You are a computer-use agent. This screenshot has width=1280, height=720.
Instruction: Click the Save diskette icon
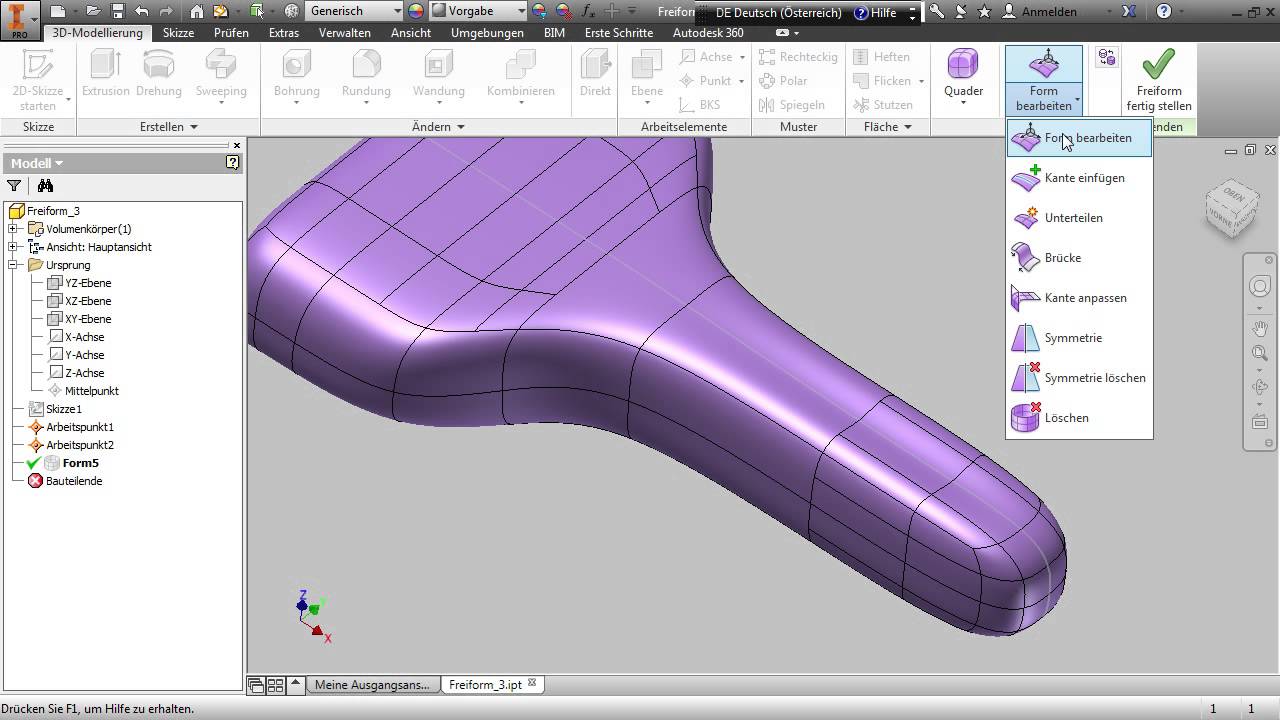click(118, 12)
